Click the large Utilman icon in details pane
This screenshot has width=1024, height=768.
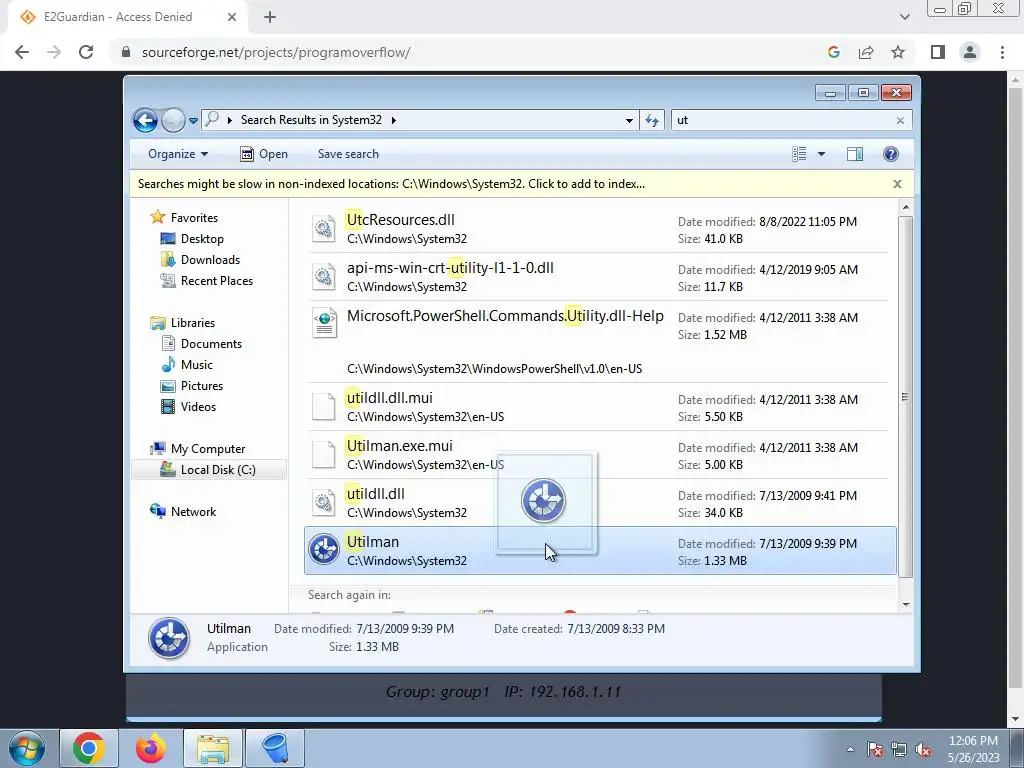pyautogui.click(x=169, y=637)
